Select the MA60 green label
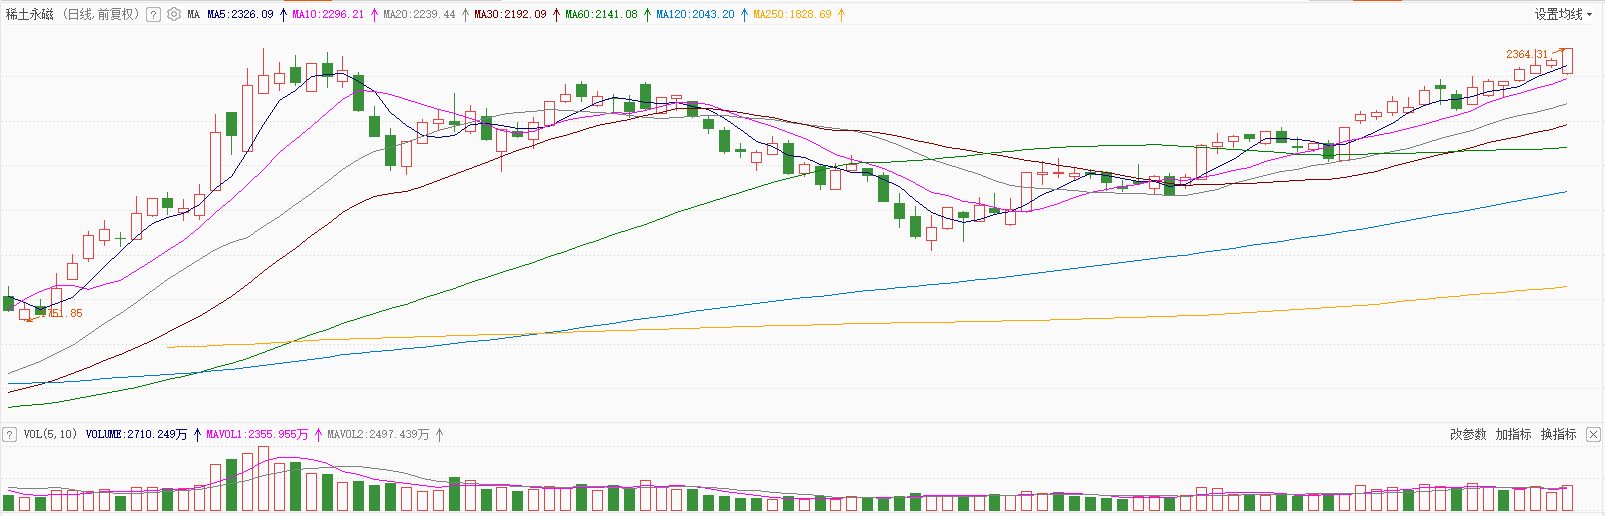 pyautogui.click(x=601, y=15)
